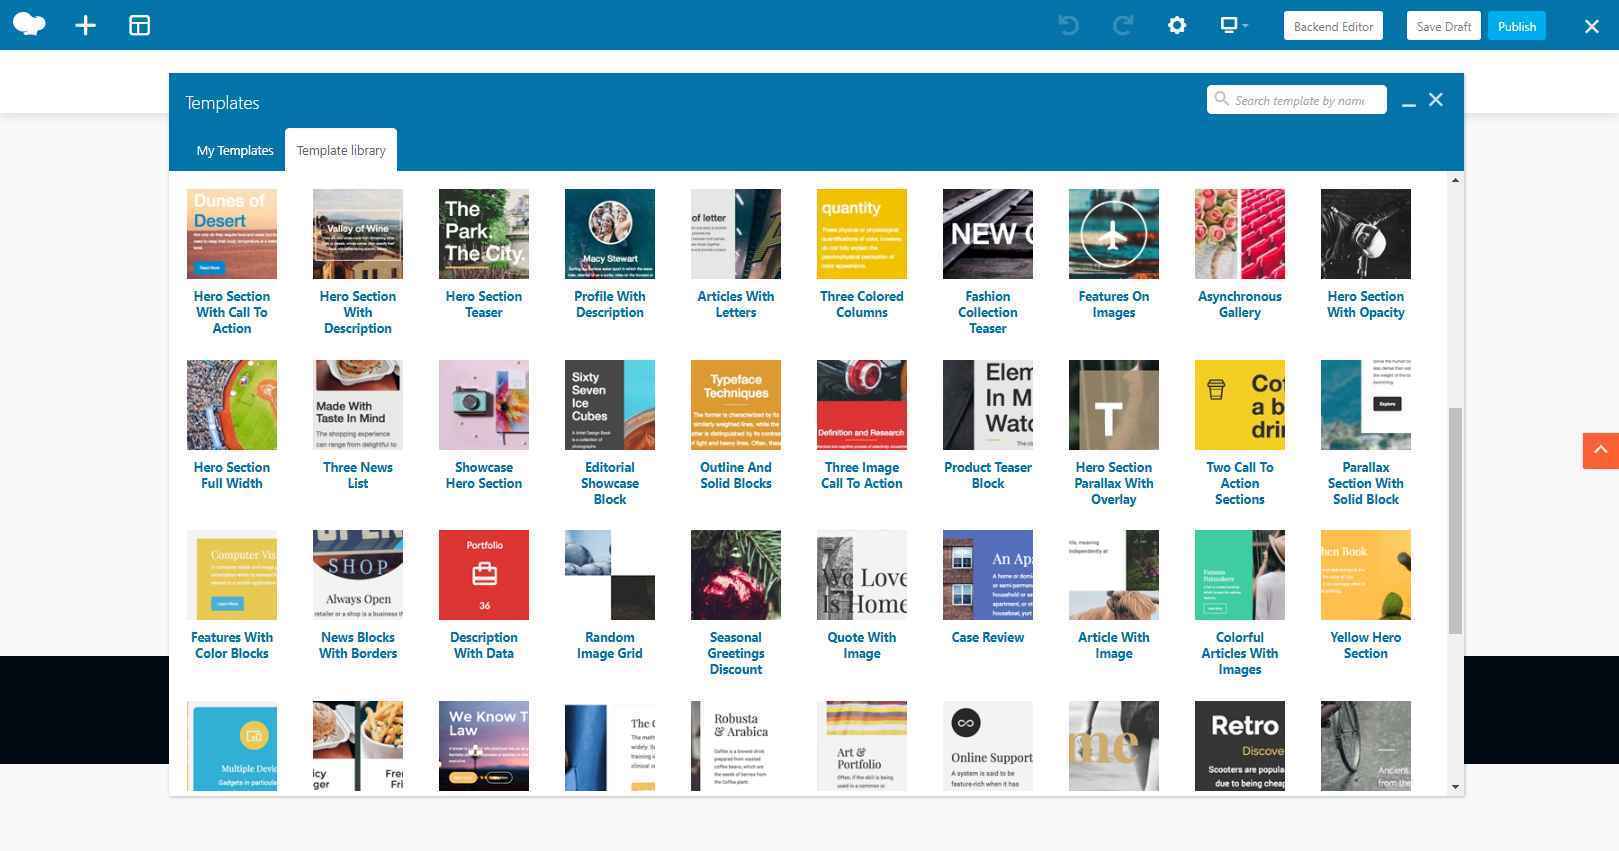Select Hero Section With Call To Action template
The image size is (1619, 851).
(x=232, y=234)
